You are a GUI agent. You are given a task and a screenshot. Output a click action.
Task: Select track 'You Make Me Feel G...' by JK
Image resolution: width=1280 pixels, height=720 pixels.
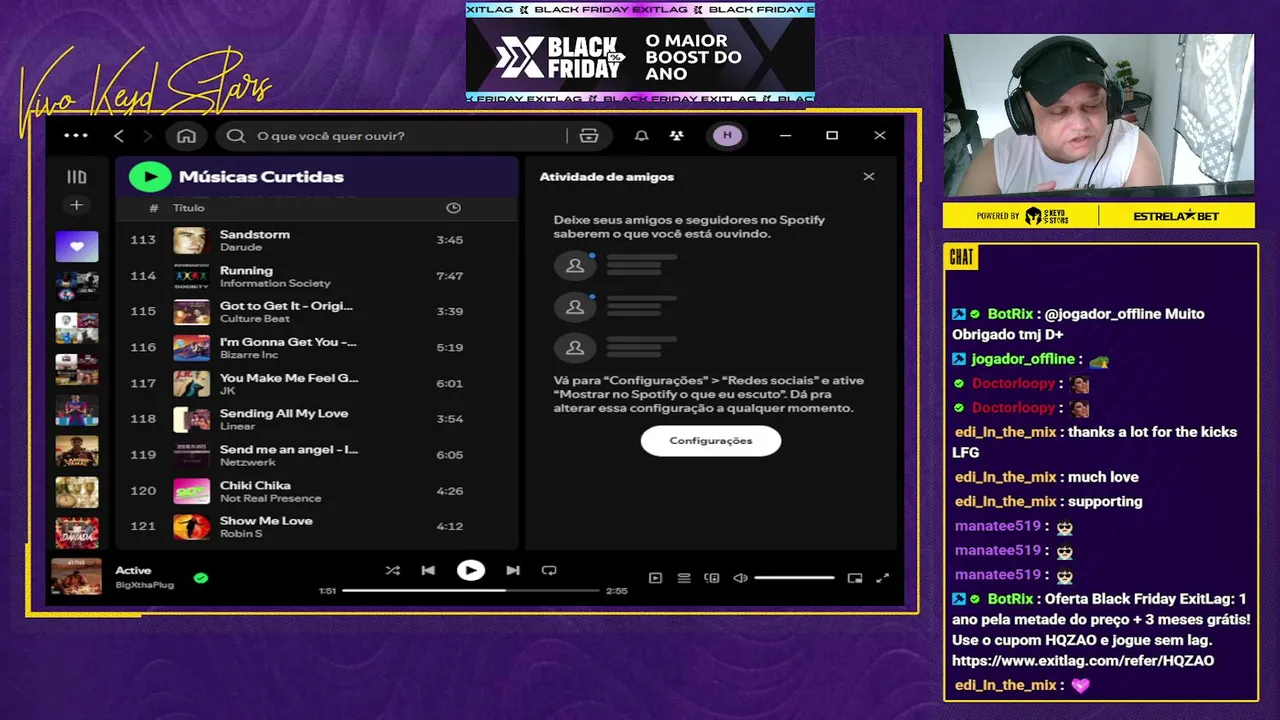point(316,383)
